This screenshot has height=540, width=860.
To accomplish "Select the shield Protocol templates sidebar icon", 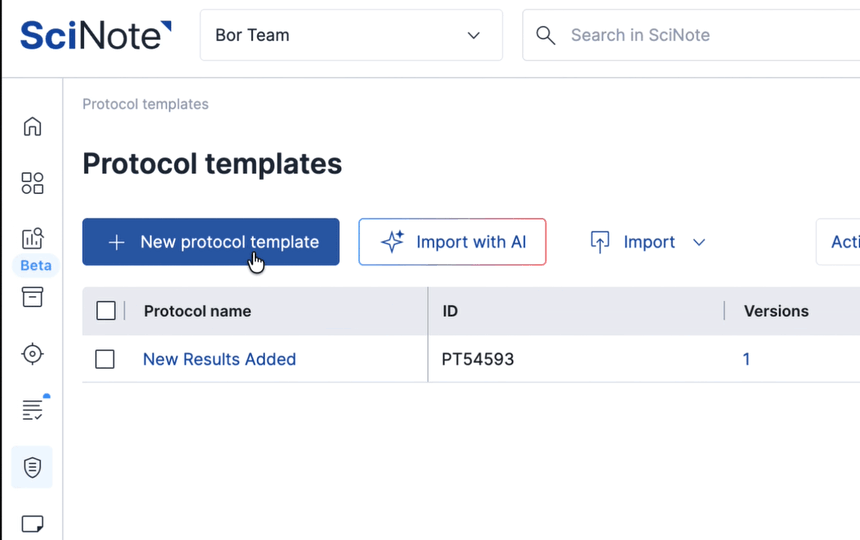I will coord(33,467).
